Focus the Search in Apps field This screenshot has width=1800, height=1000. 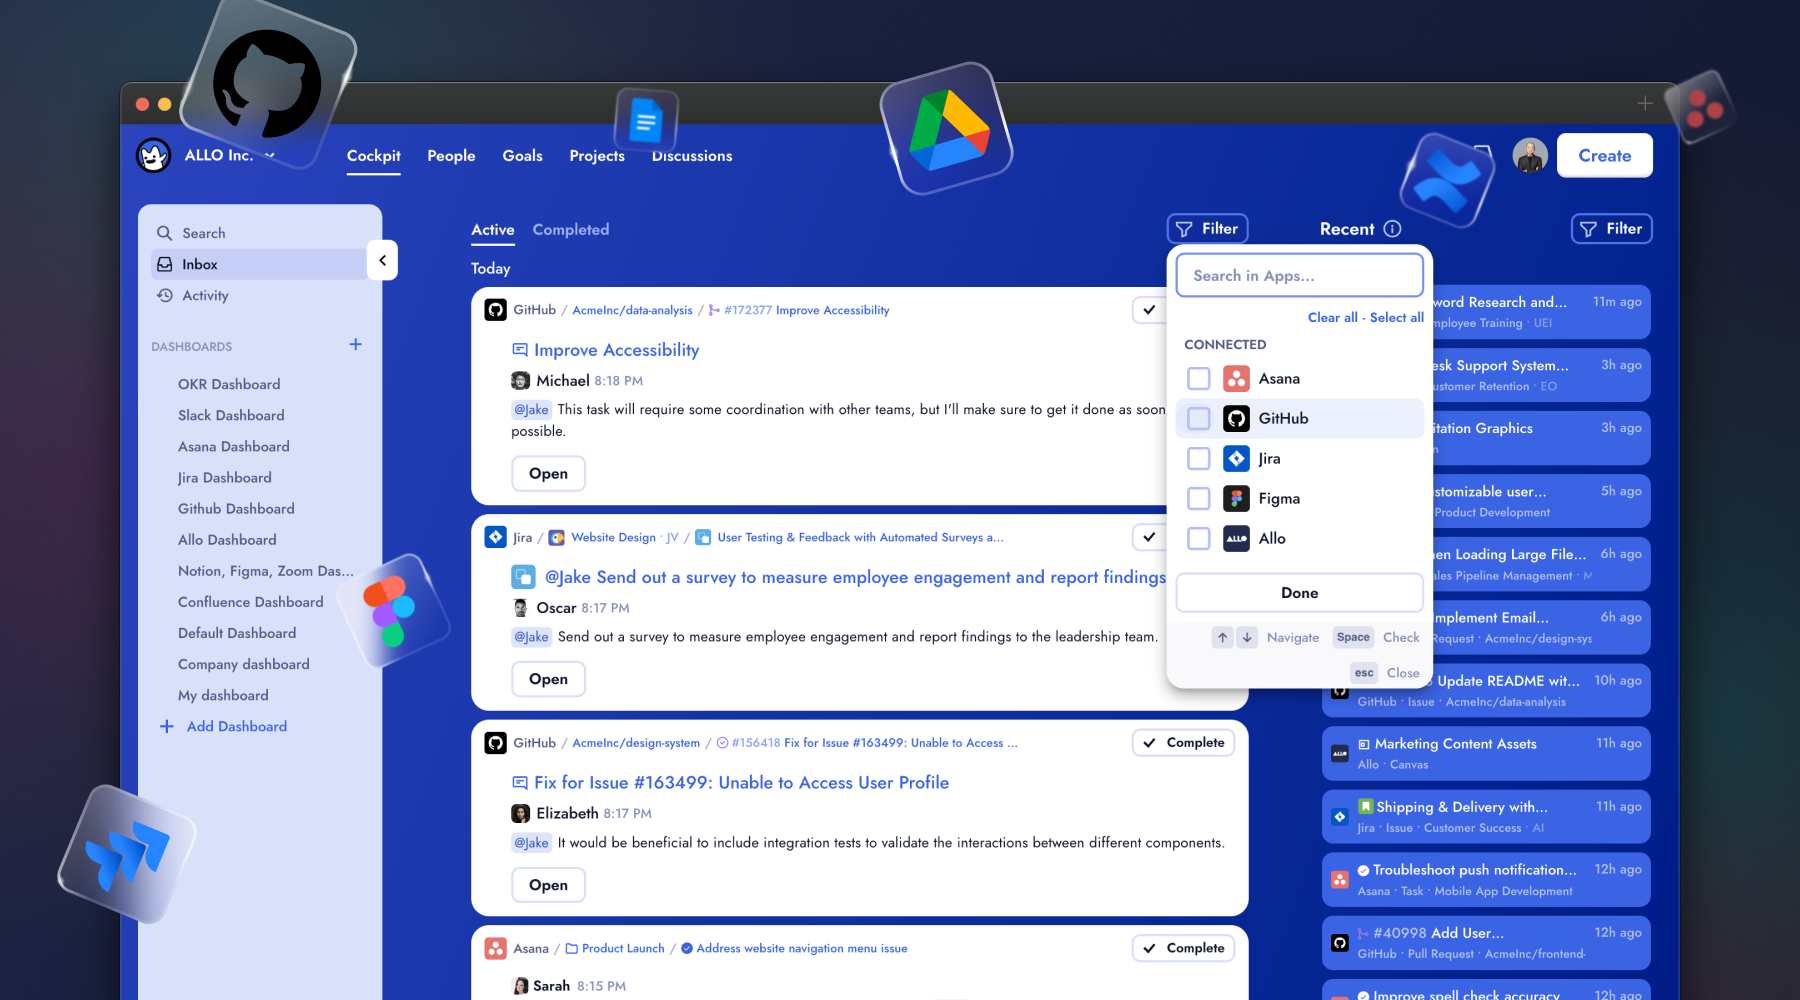[1299, 275]
